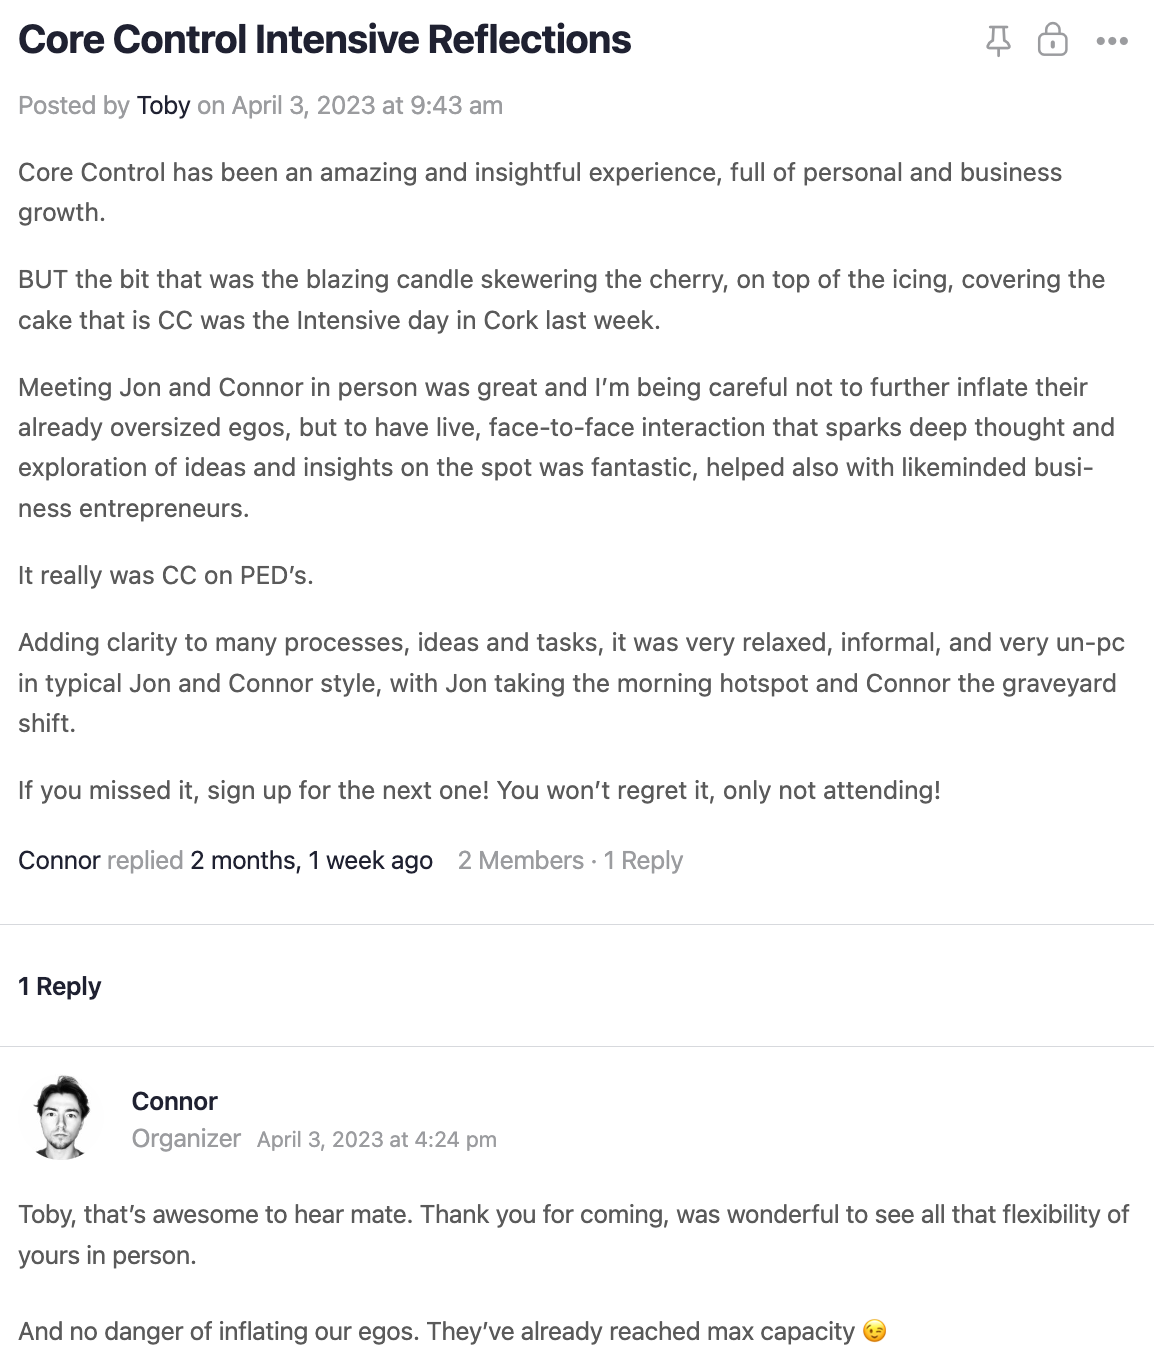This screenshot has height=1361, width=1154.
Task: Open more actions via the three-dot icon
Action: pos(1113,40)
